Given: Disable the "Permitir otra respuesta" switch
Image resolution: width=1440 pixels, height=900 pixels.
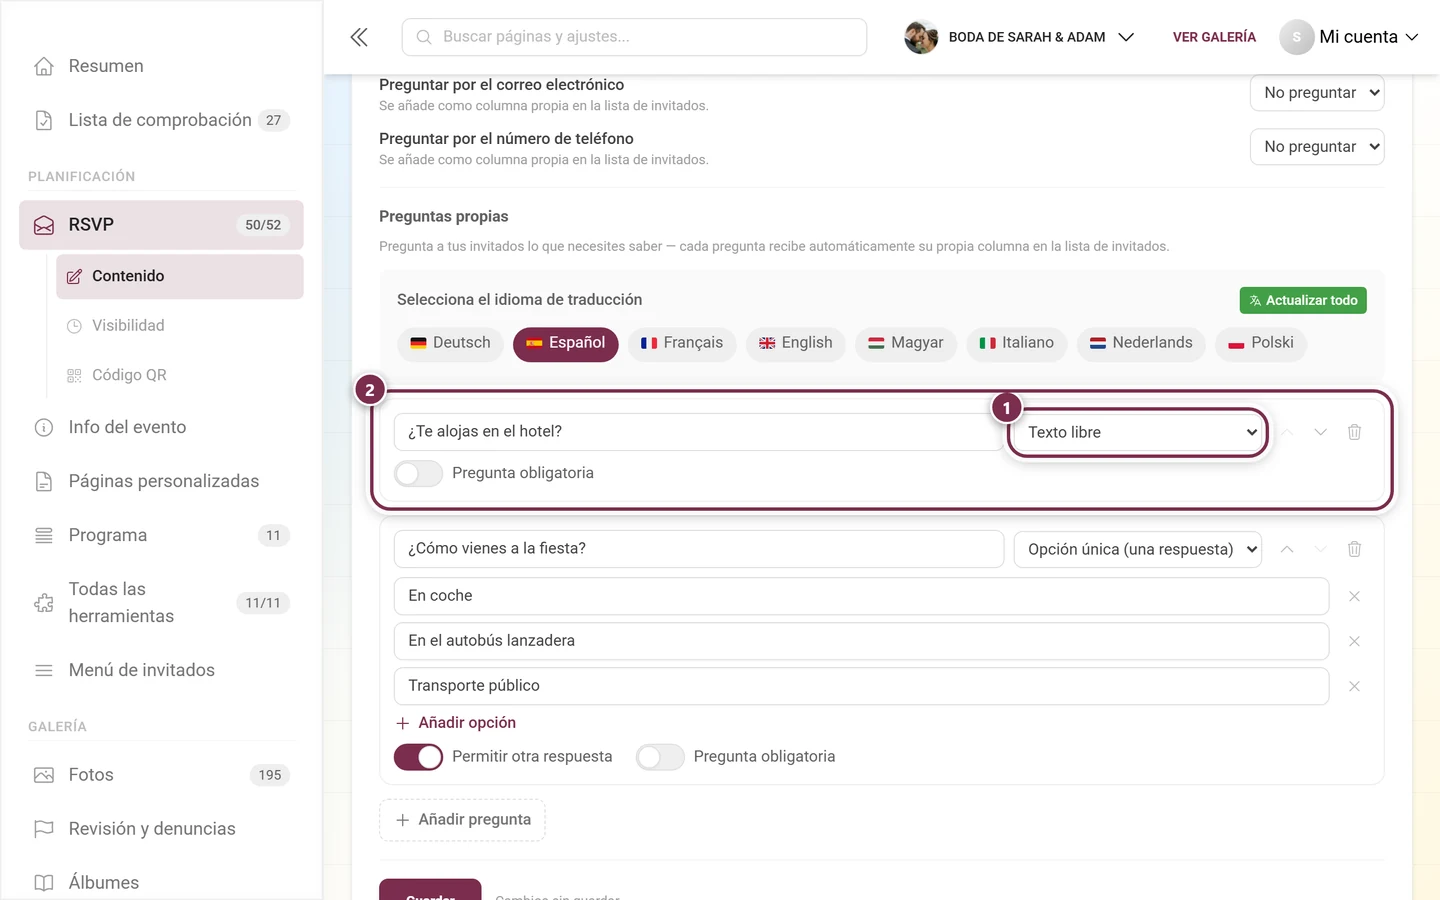Looking at the screenshot, I should (418, 757).
